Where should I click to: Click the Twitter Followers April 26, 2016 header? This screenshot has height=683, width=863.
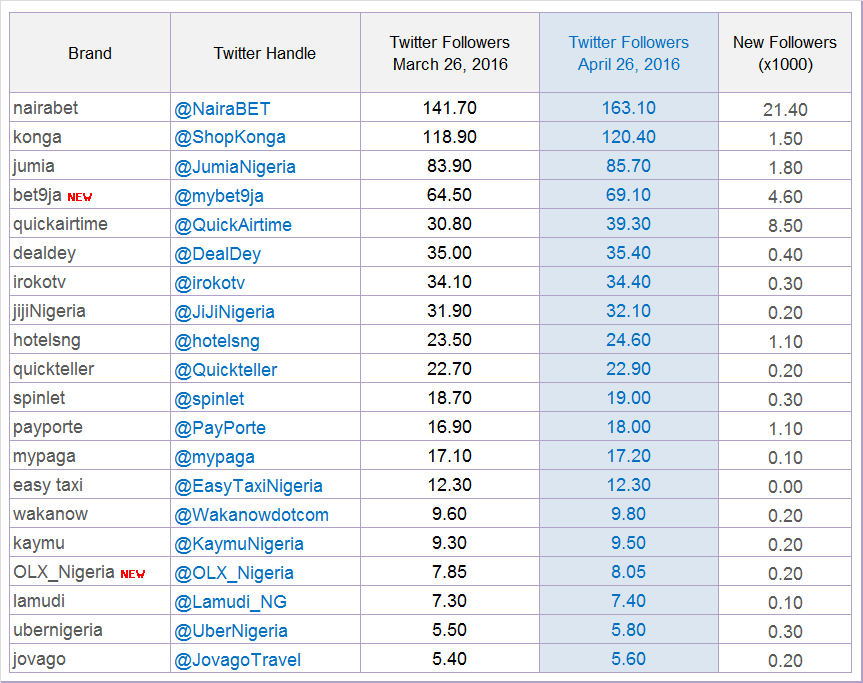629,53
